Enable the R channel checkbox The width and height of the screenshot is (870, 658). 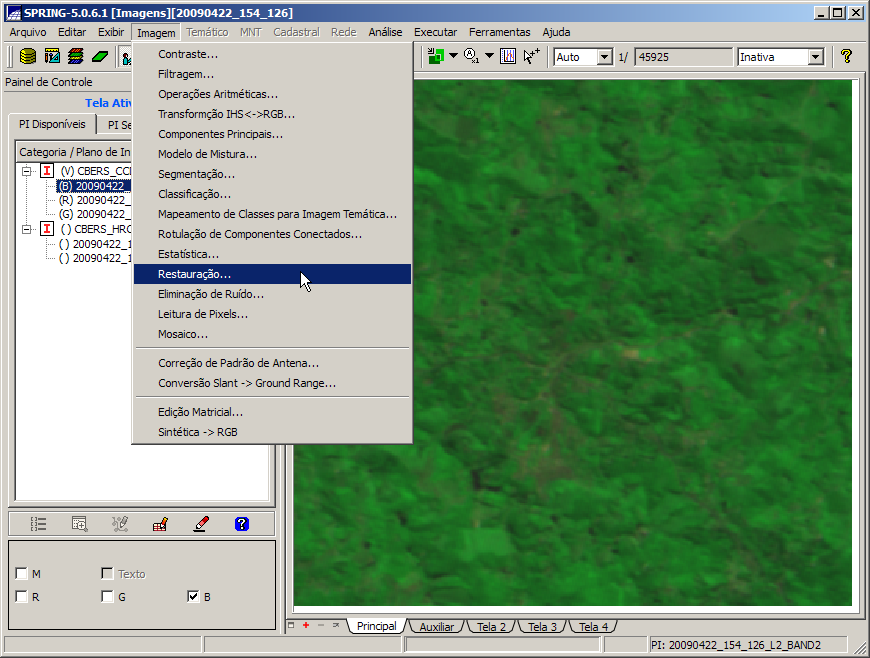22,597
